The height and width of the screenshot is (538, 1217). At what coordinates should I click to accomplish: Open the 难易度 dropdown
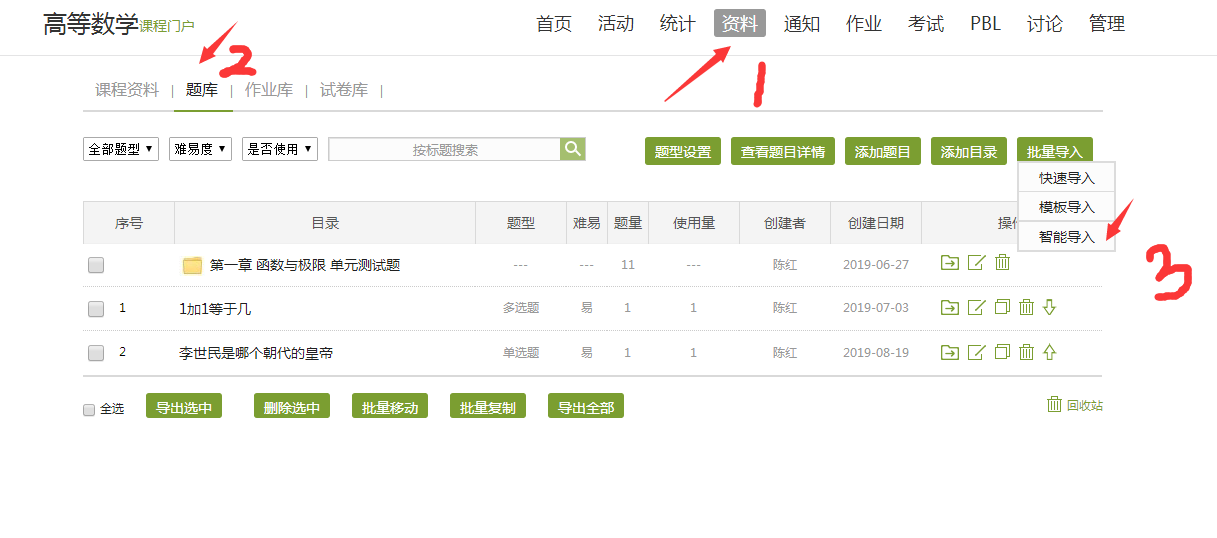201,149
